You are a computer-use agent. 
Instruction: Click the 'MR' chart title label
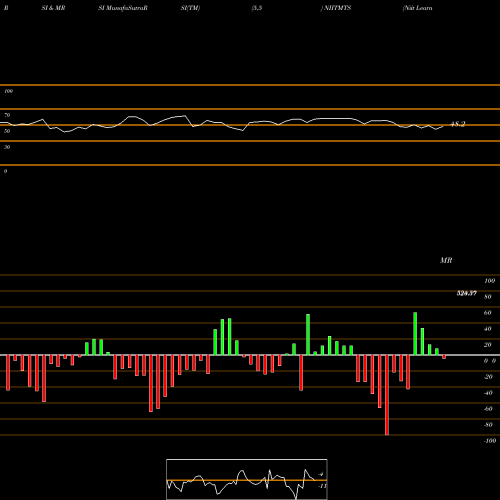[x=446, y=260]
